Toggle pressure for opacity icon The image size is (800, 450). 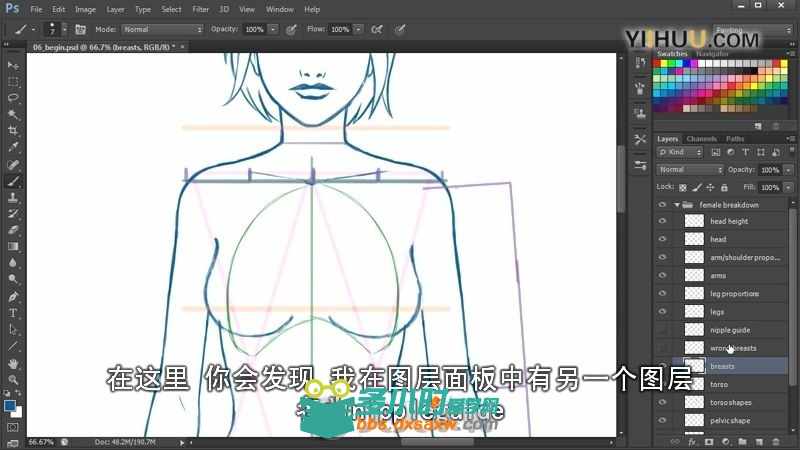[291, 30]
